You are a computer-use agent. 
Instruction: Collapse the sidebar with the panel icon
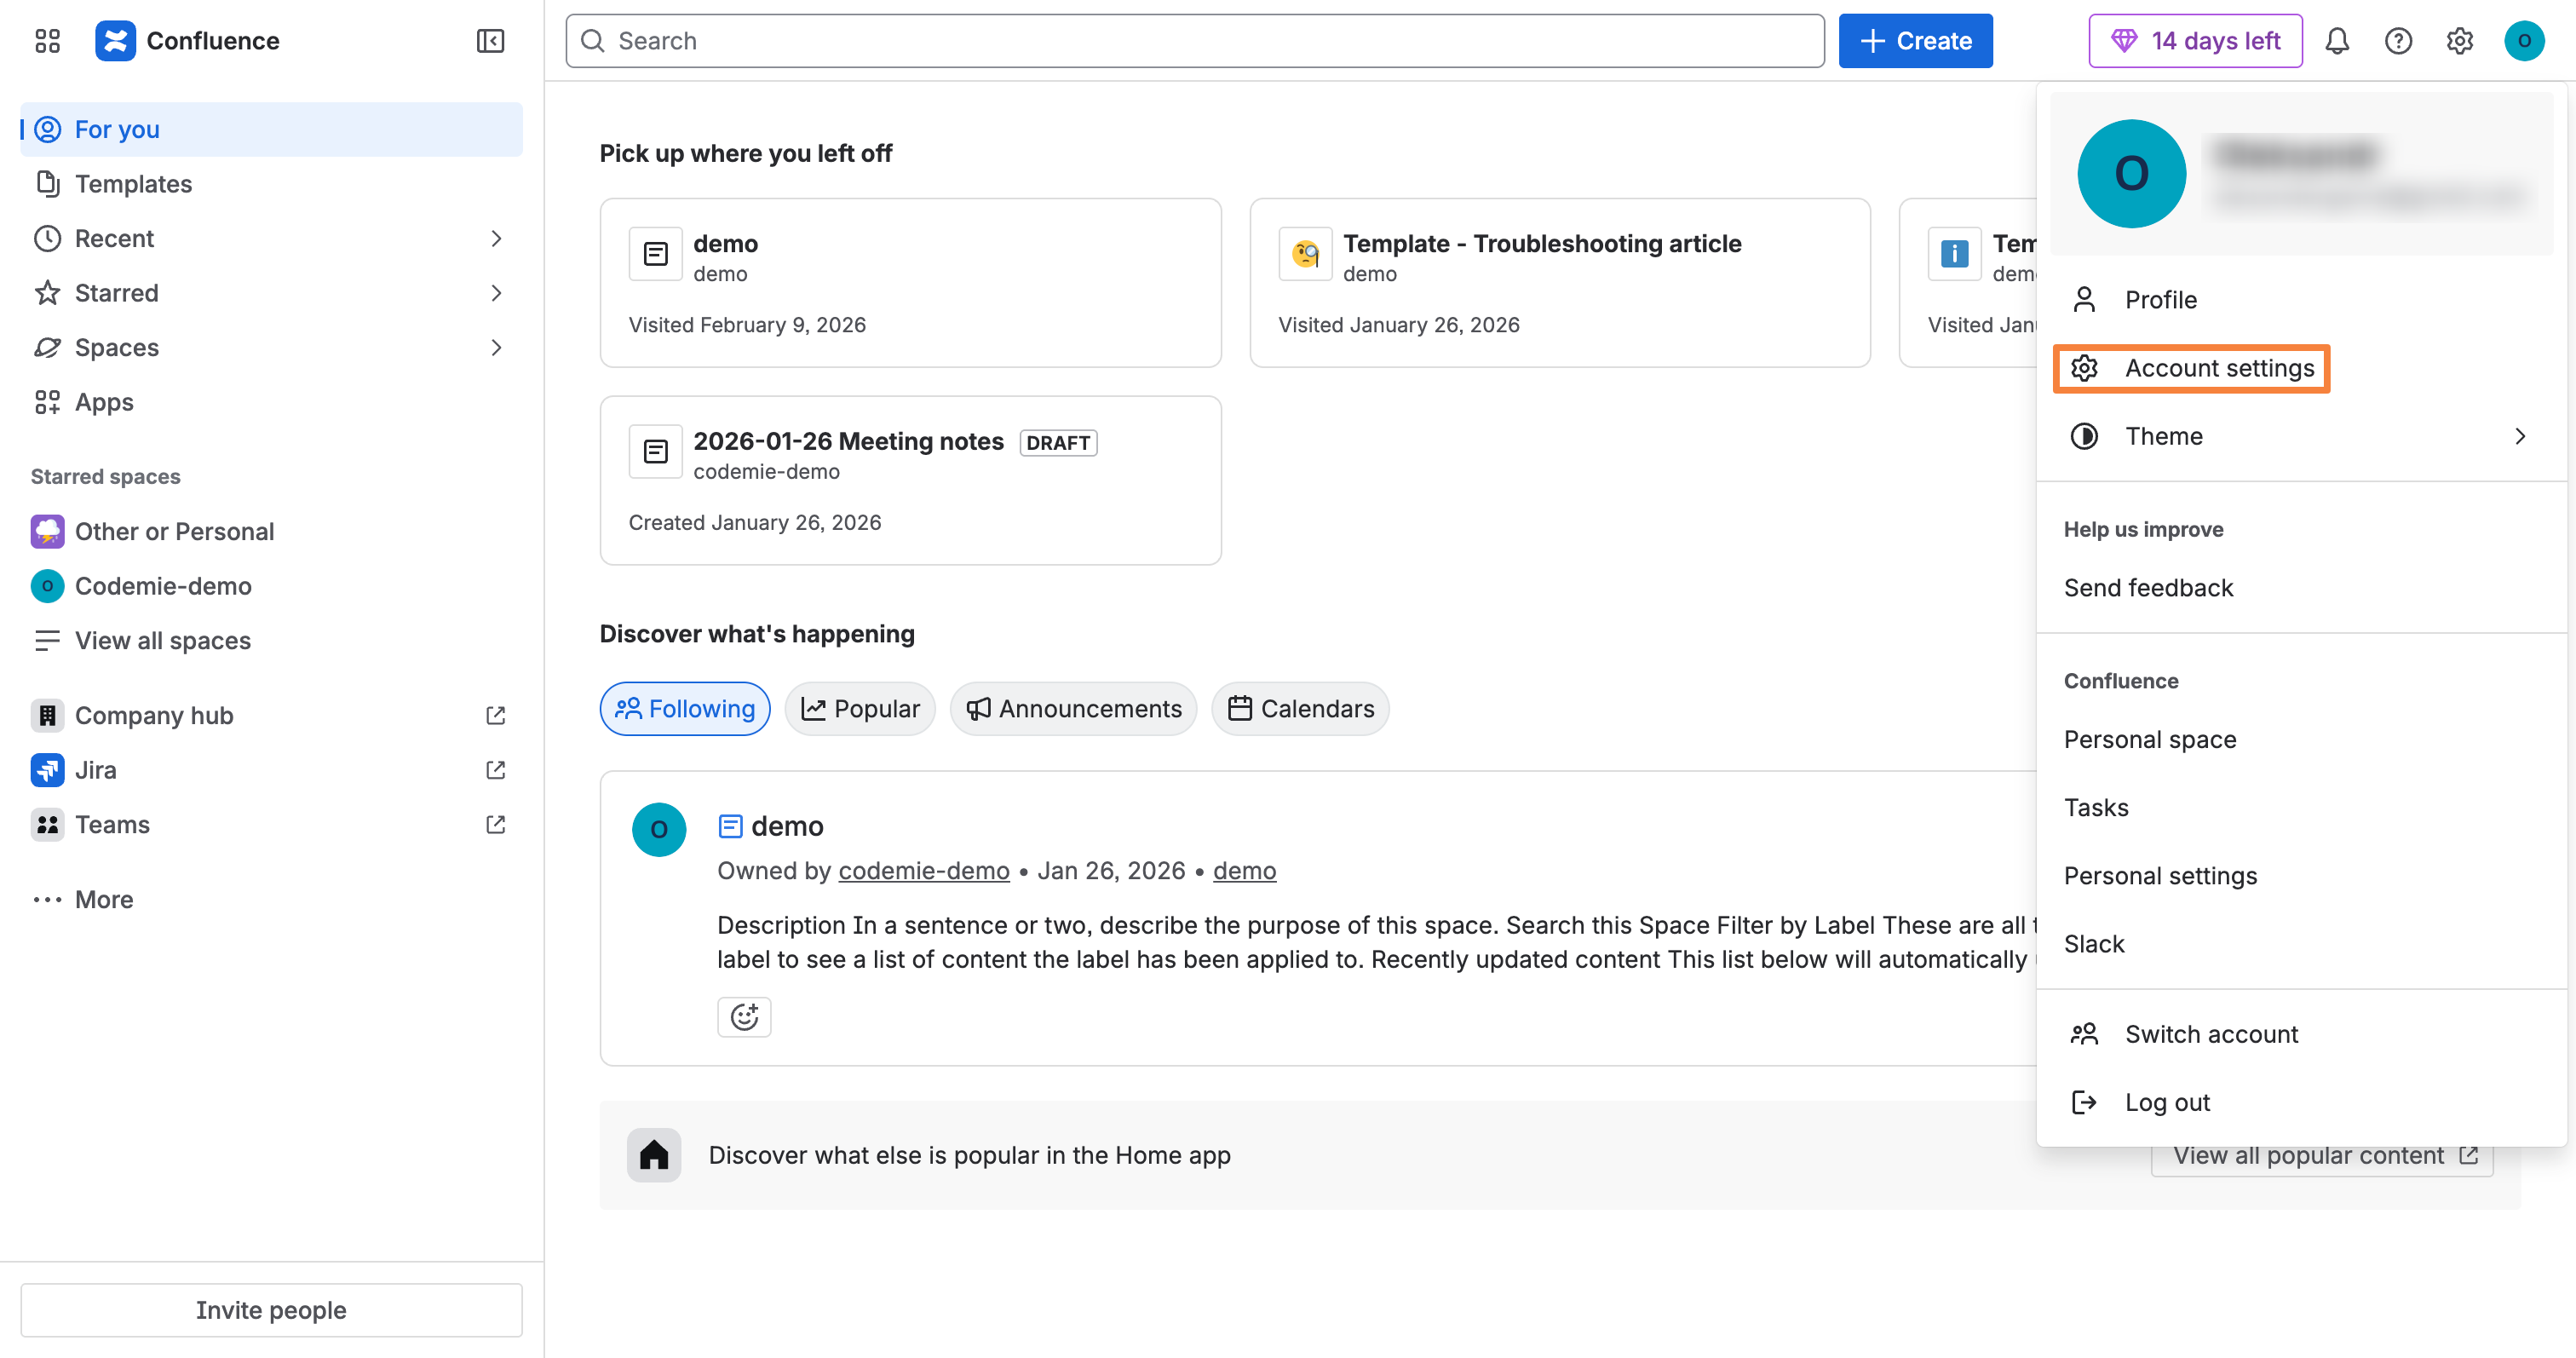point(490,41)
